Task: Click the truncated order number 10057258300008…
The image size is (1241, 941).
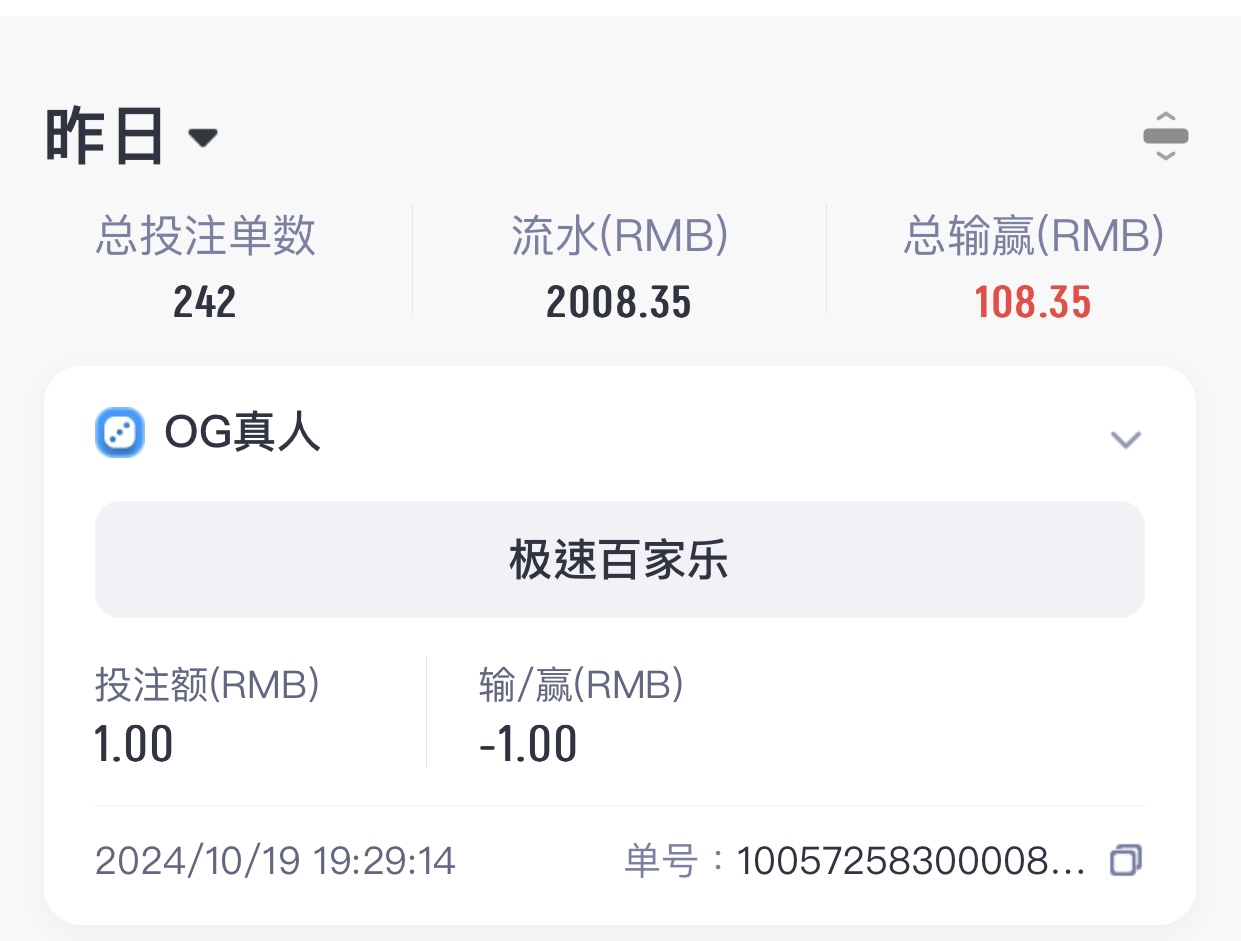Action: pyautogui.click(x=910, y=860)
